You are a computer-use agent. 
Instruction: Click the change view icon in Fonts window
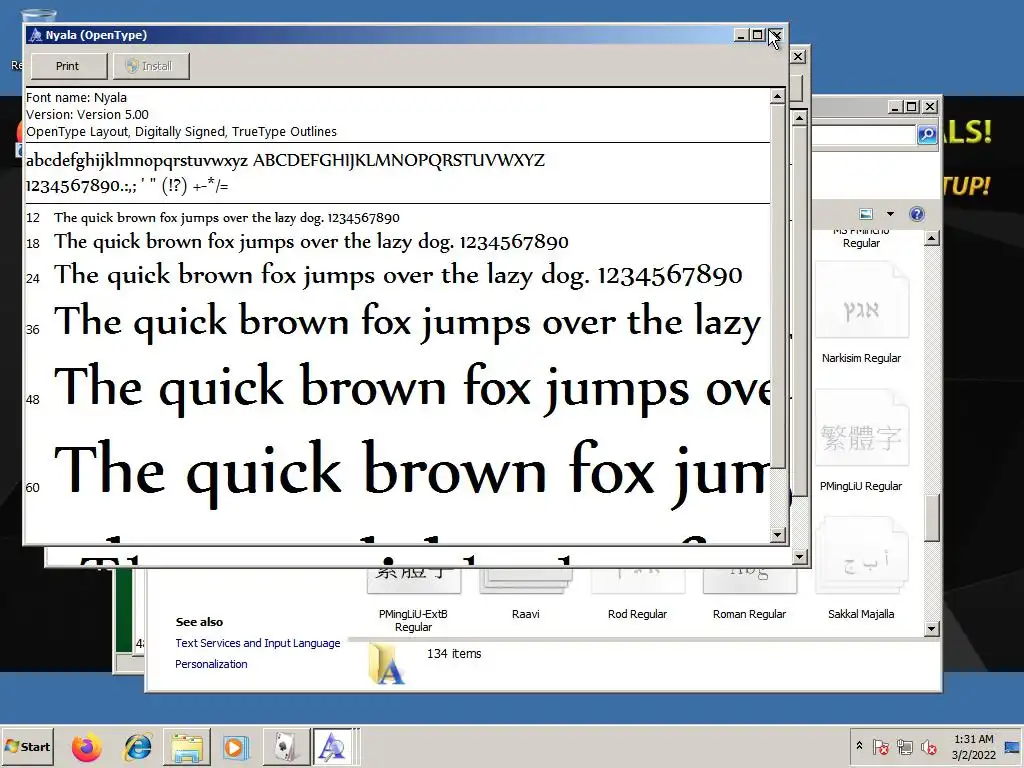pyautogui.click(x=866, y=214)
